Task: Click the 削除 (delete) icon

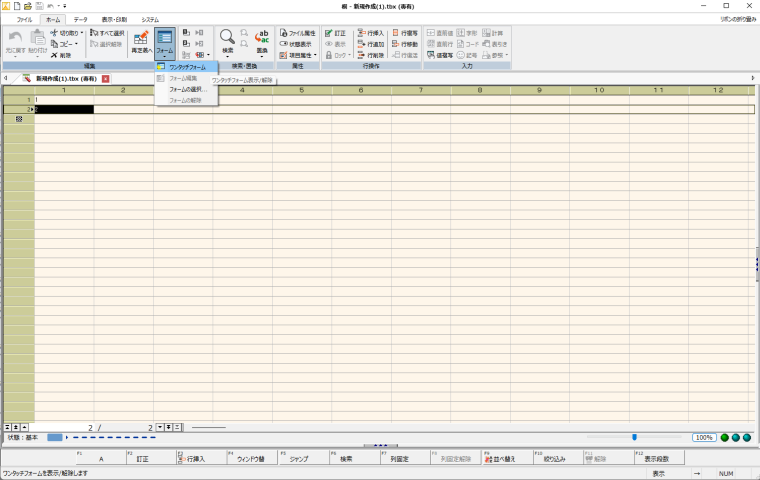Action: (x=60, y=55)
